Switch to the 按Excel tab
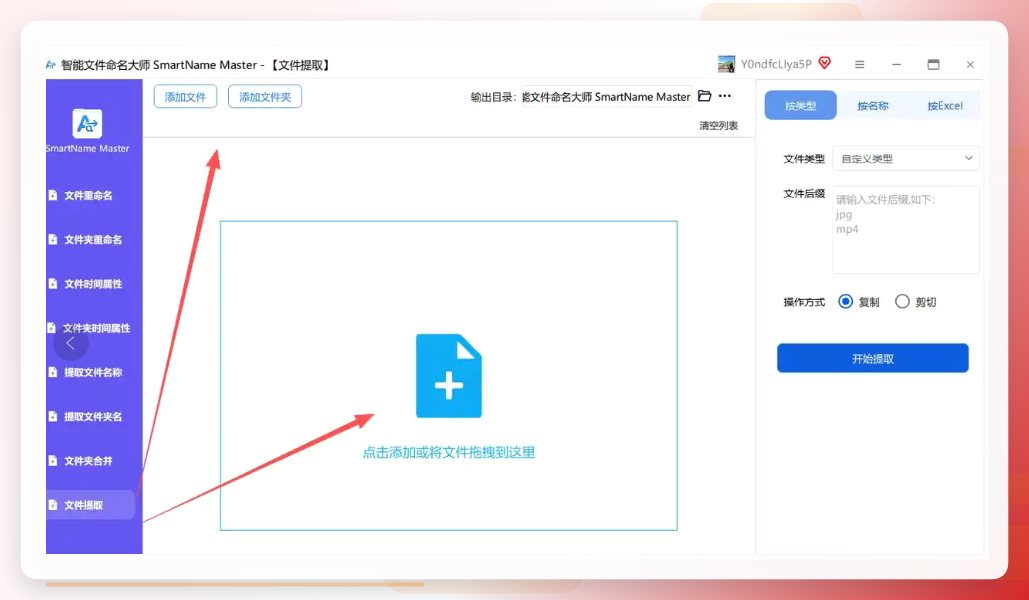1029x600 pixels. click(944, 105)
